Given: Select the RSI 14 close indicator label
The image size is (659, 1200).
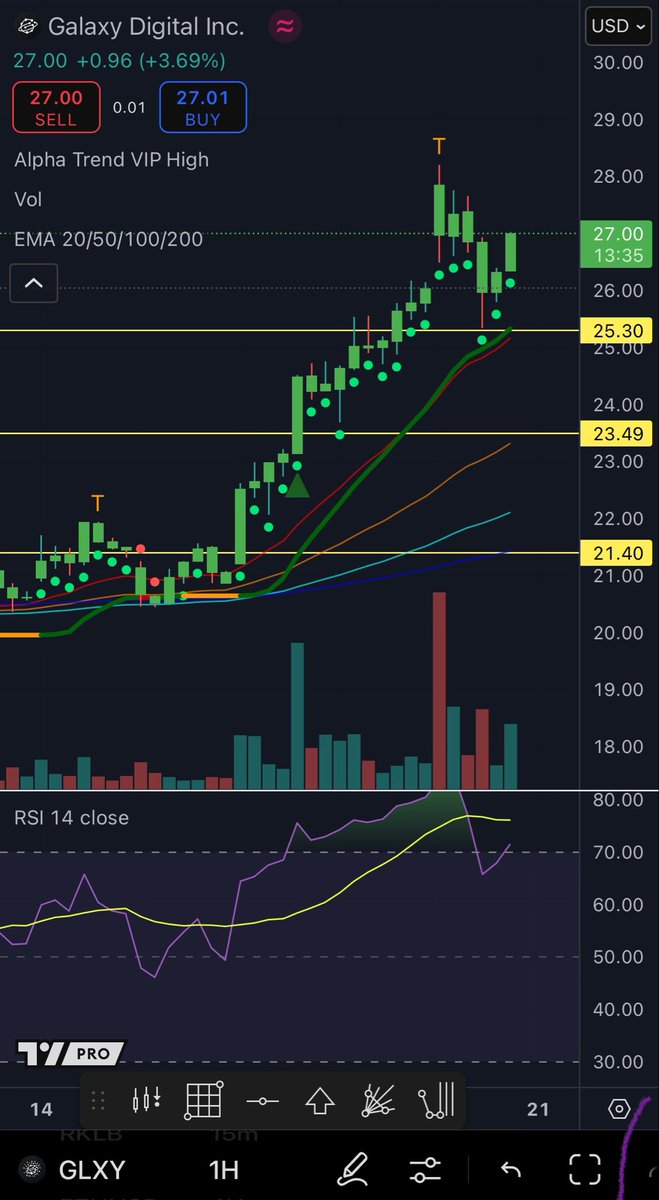Looking at the screenshot, I should (71, 817).
